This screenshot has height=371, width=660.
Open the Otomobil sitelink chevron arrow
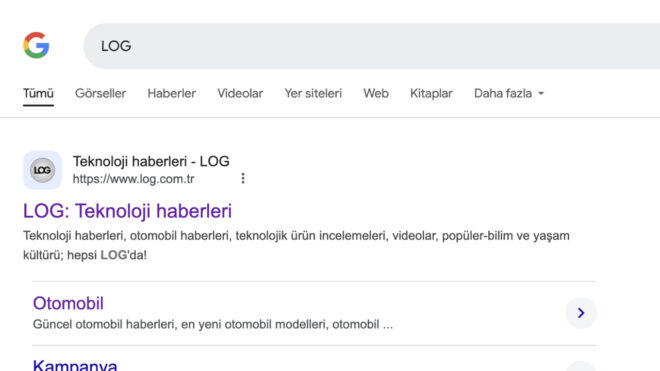(581, 313)
